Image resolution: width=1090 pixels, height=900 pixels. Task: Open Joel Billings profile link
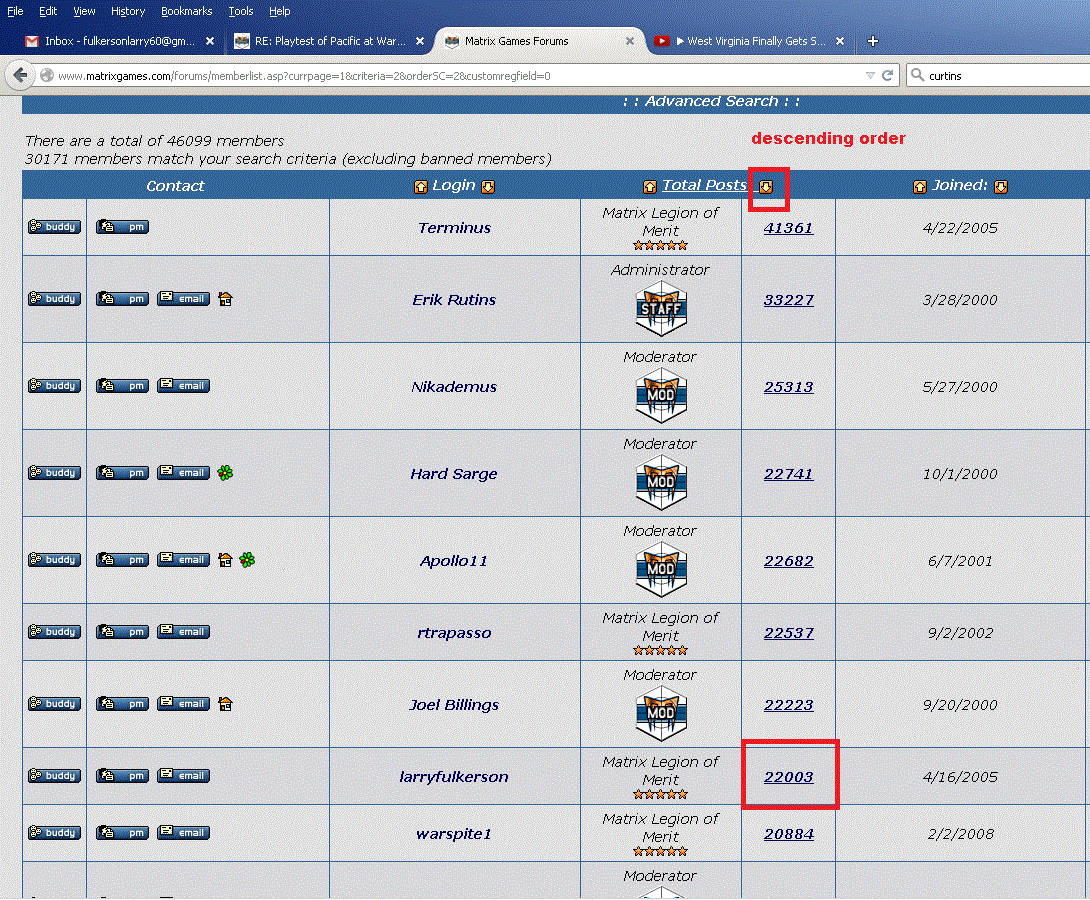[x=454, y=705]
